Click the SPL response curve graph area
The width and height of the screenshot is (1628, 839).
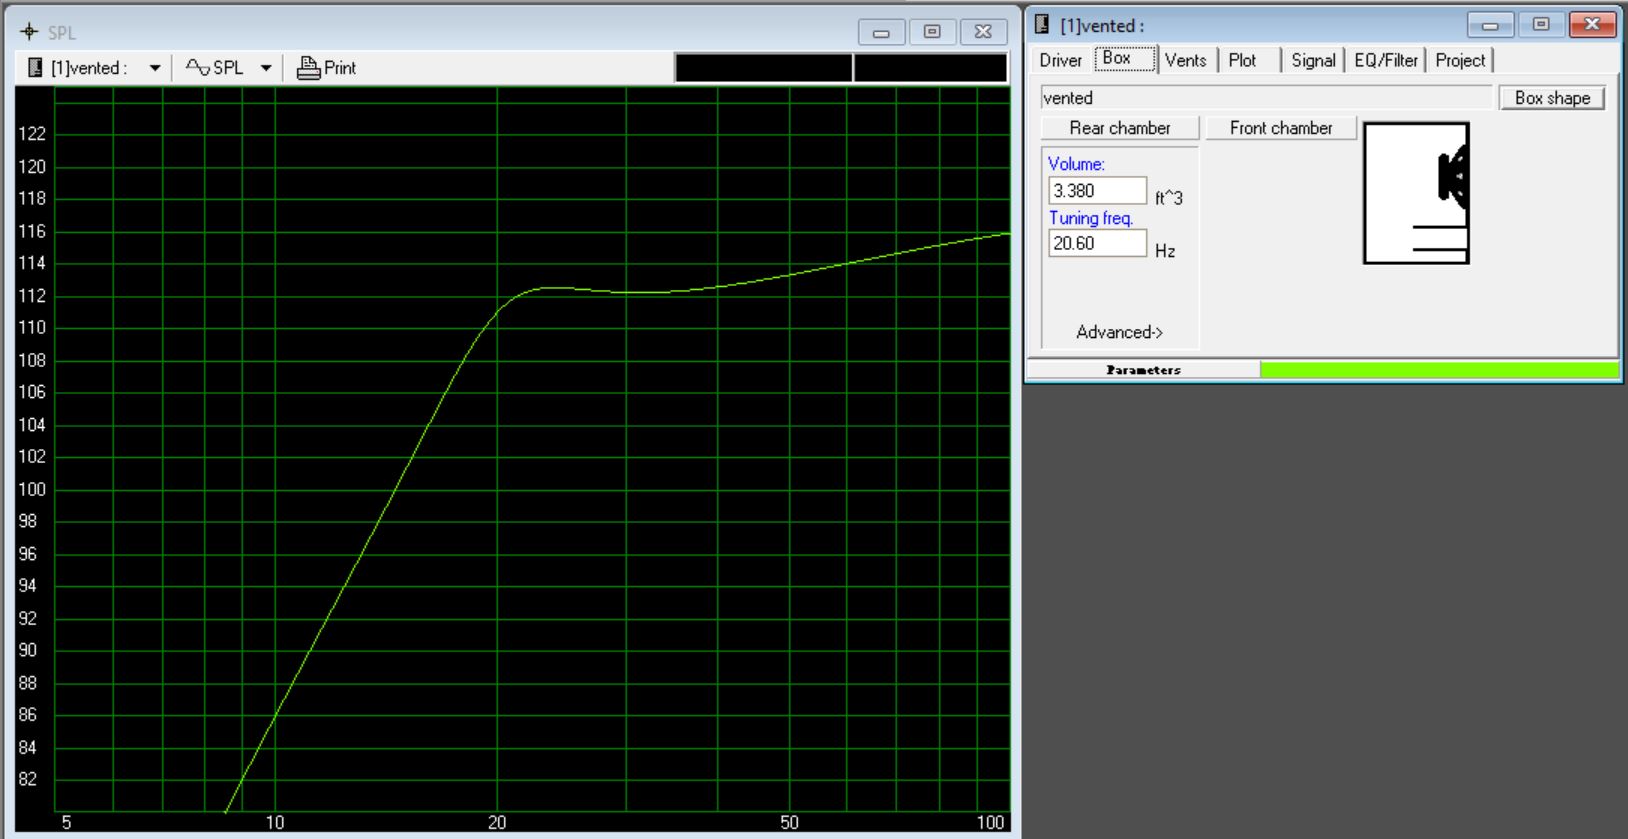pyautogui.click(x=531, y=450)
